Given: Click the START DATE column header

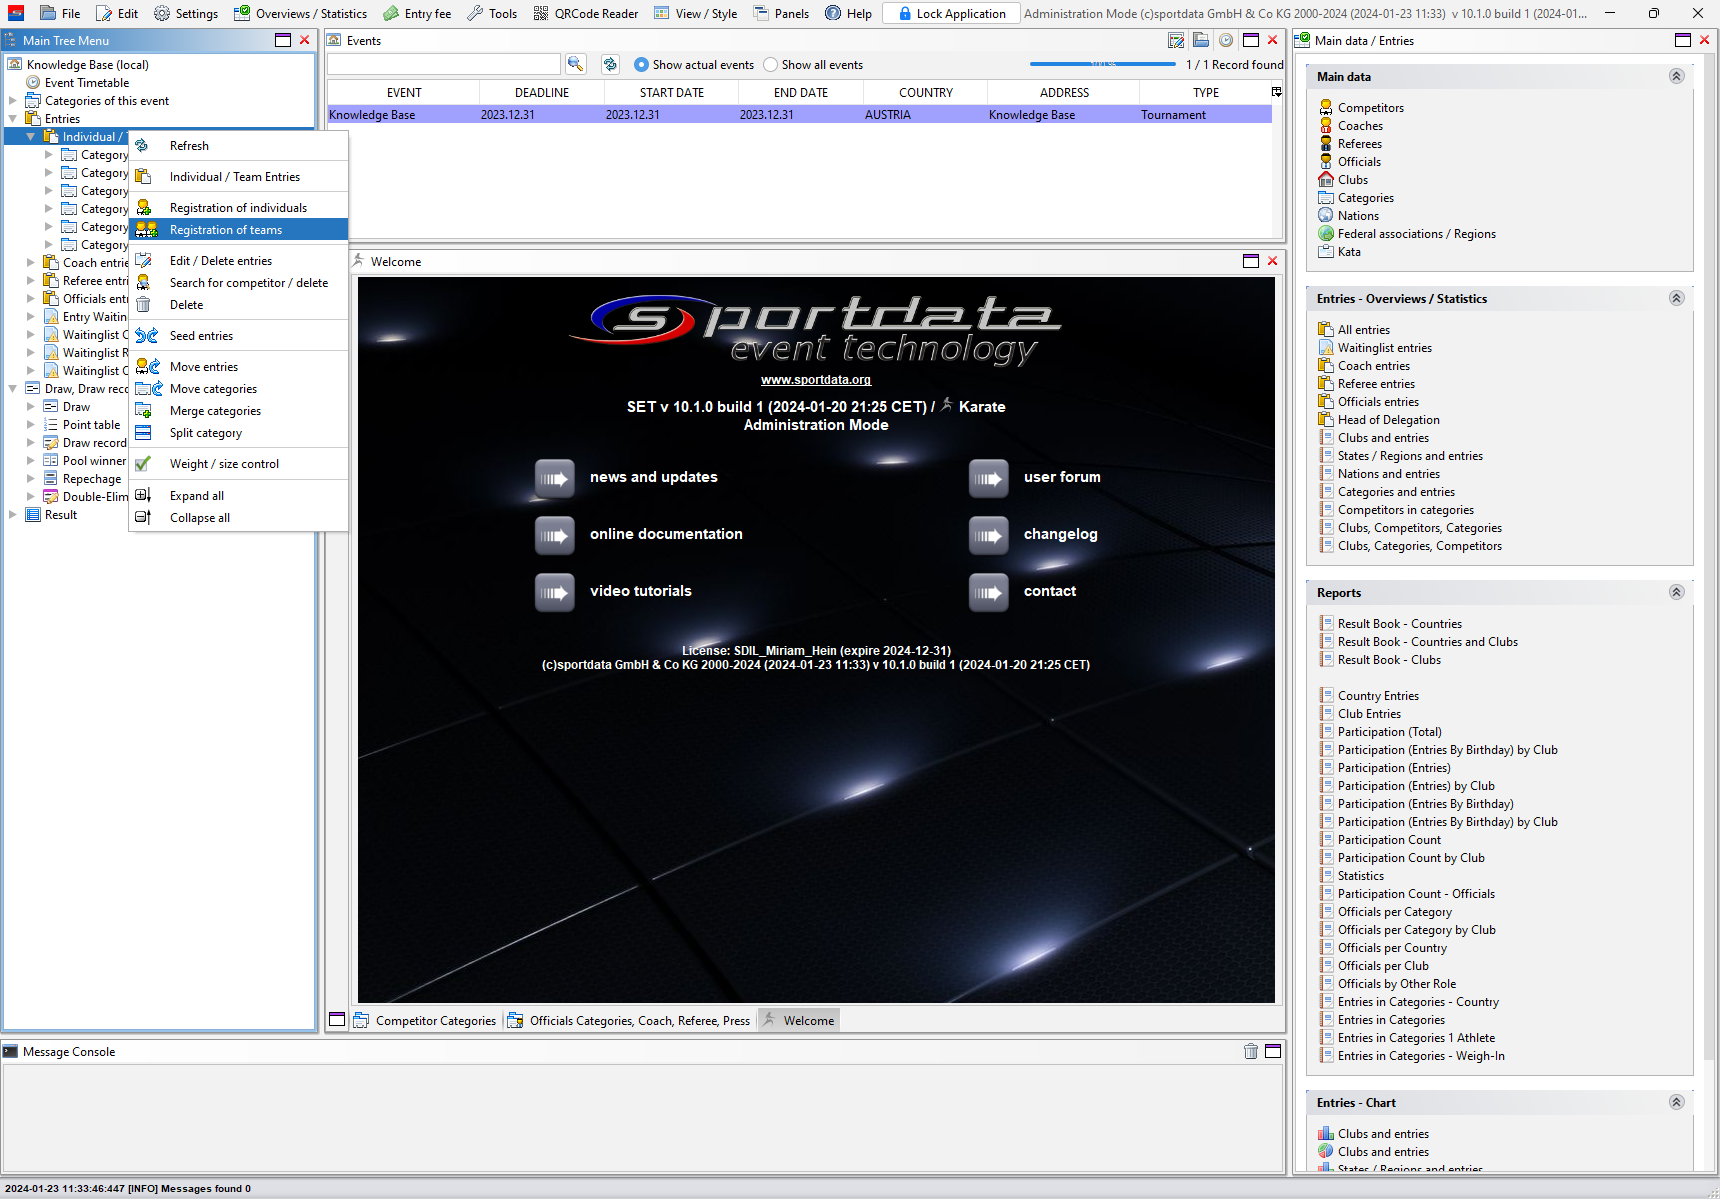Looking at the screenshot, I should coord(672,92).
